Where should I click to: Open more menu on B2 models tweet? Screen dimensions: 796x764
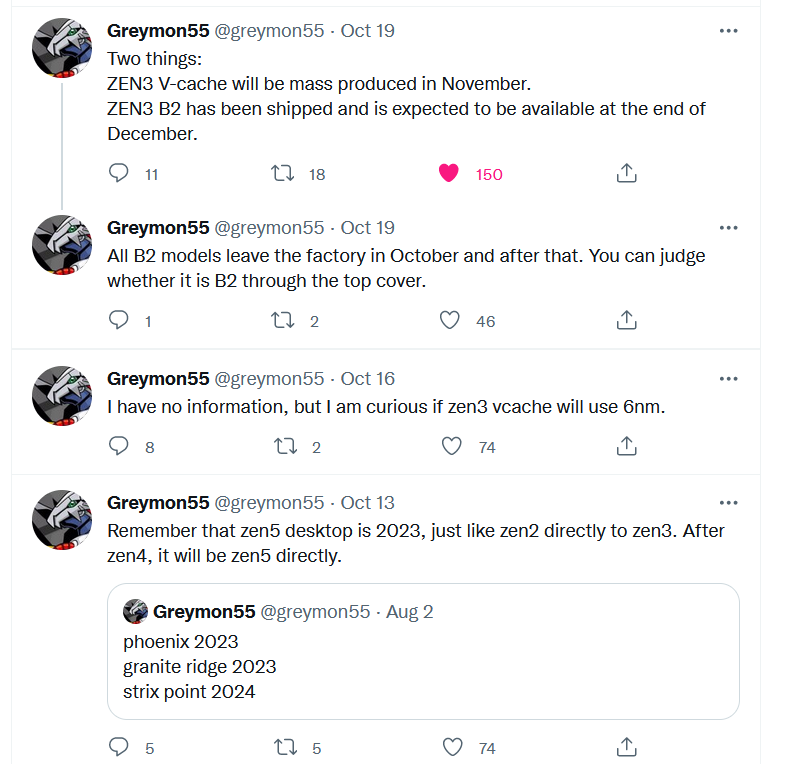(729, 228)
